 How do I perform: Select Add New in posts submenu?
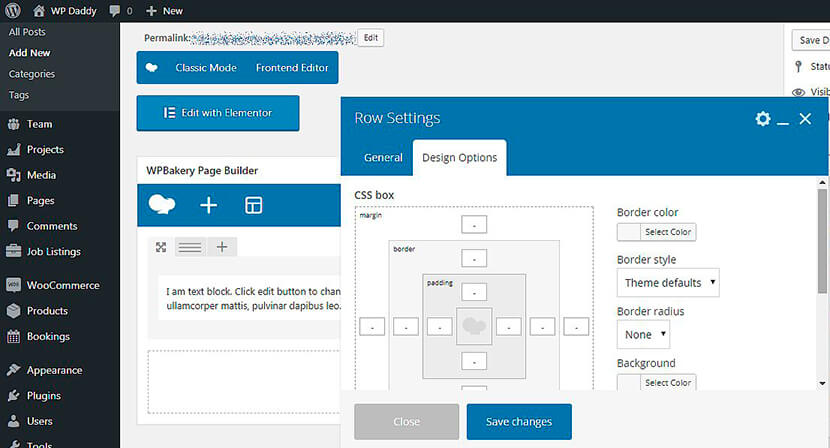[29, 53]
